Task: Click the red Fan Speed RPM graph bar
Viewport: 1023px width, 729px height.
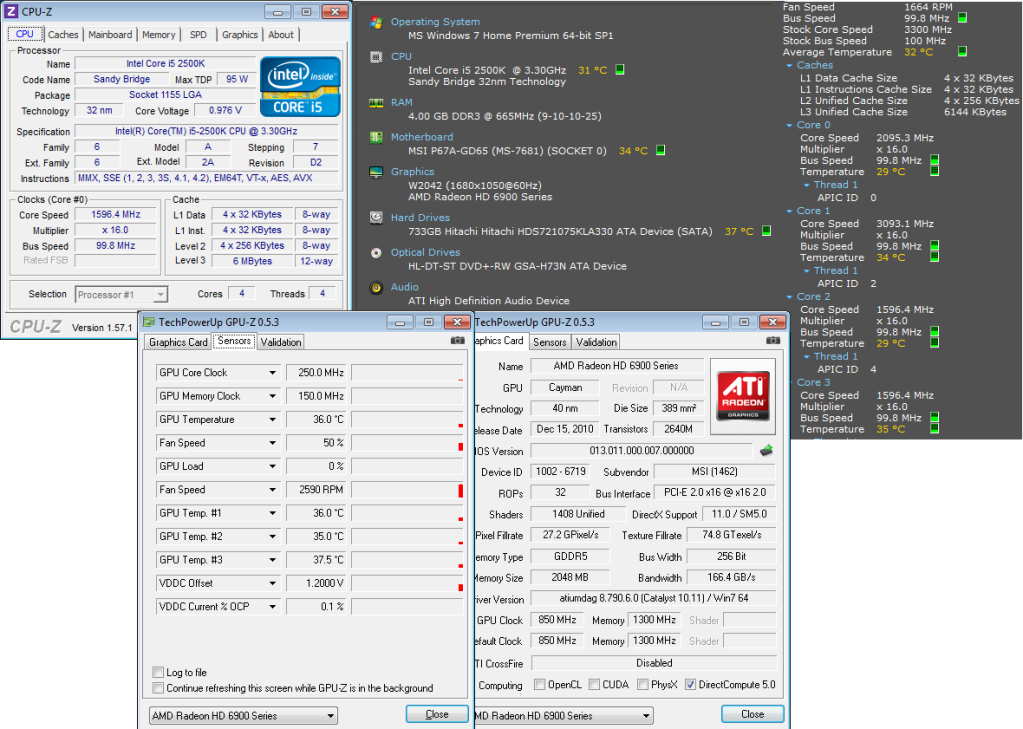Action: coord(460,490)
